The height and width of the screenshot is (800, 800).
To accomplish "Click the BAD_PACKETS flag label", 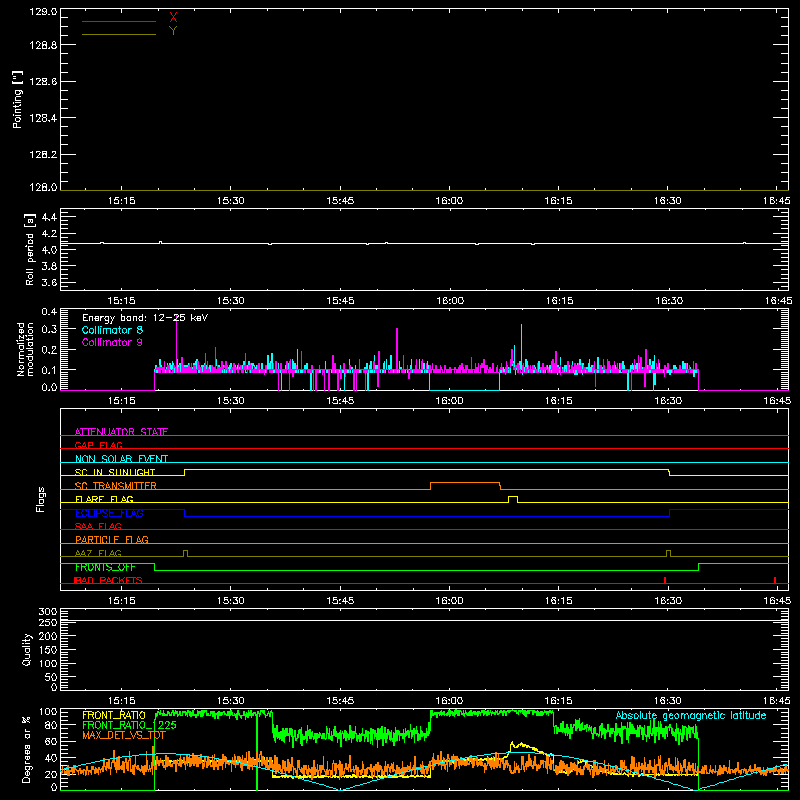I will click(x=109, y=580).
